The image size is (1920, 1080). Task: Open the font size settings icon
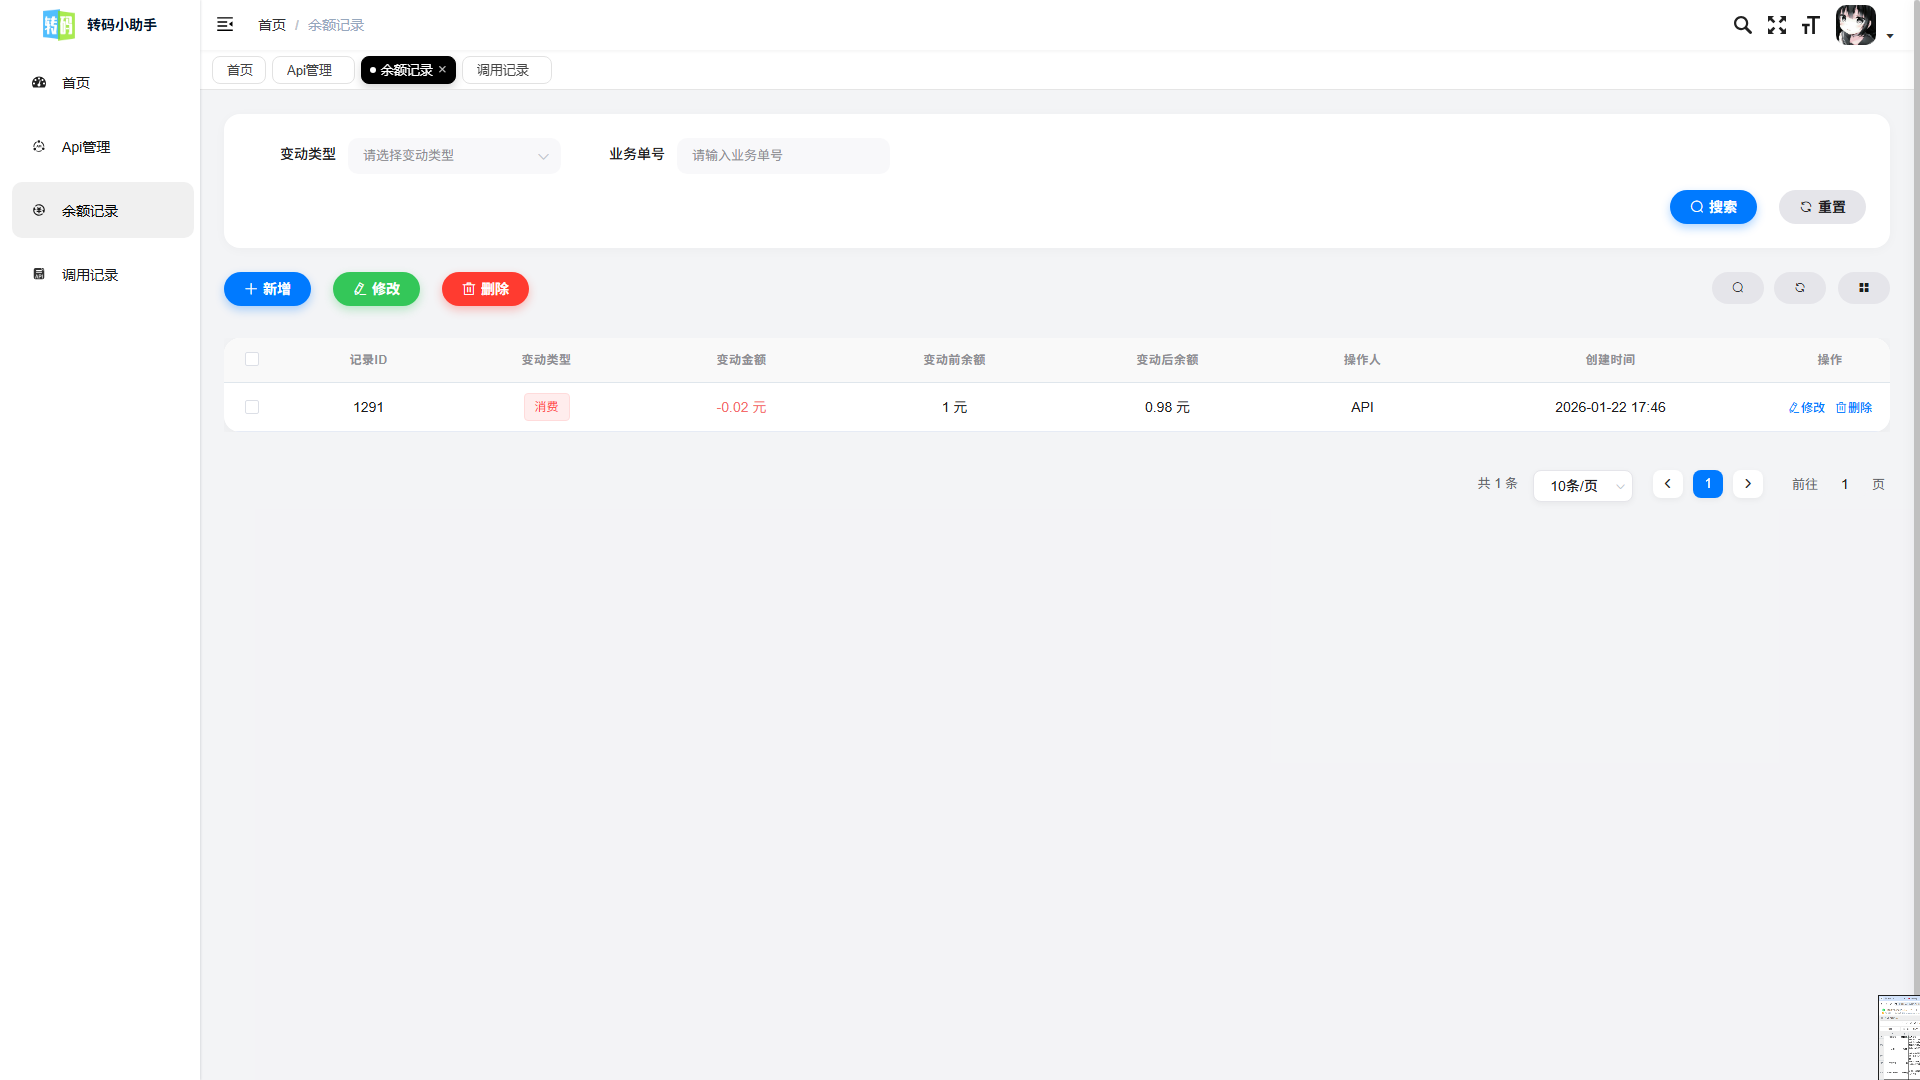1810,25
